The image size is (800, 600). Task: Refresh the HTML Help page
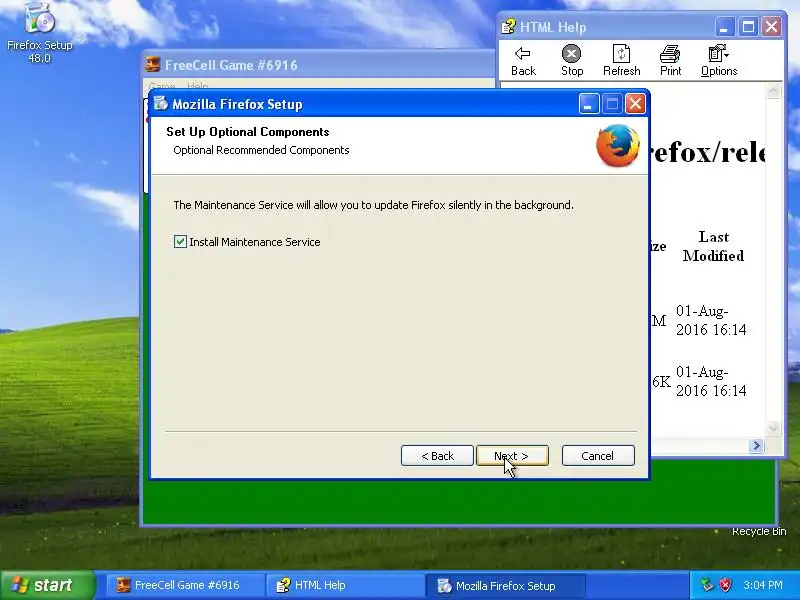coord(621,61)
